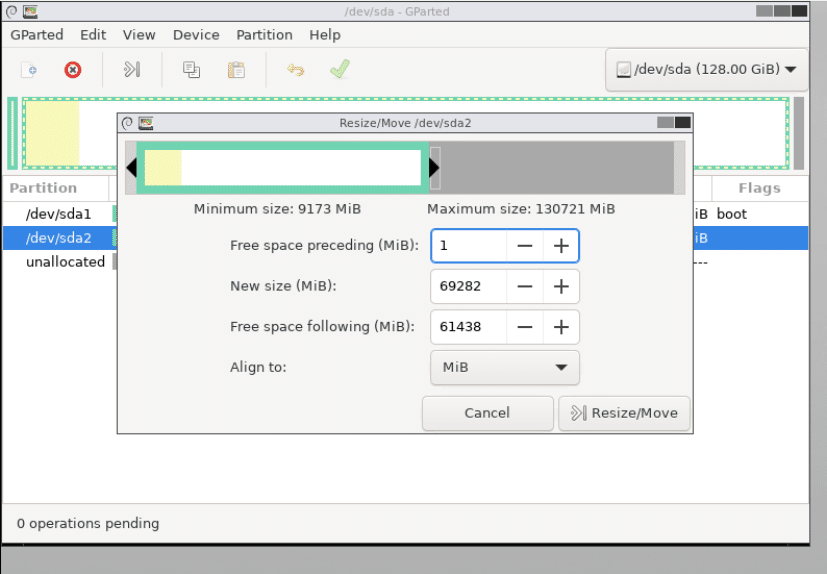Open the View menu
Viewport: 827px width, 574px height.
(x=139, y=35)
